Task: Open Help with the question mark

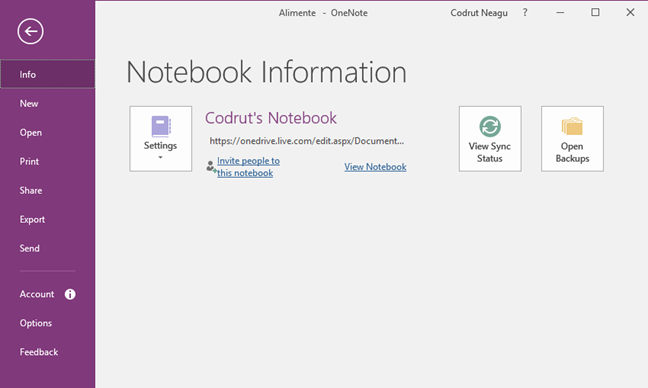Action: 525,13
